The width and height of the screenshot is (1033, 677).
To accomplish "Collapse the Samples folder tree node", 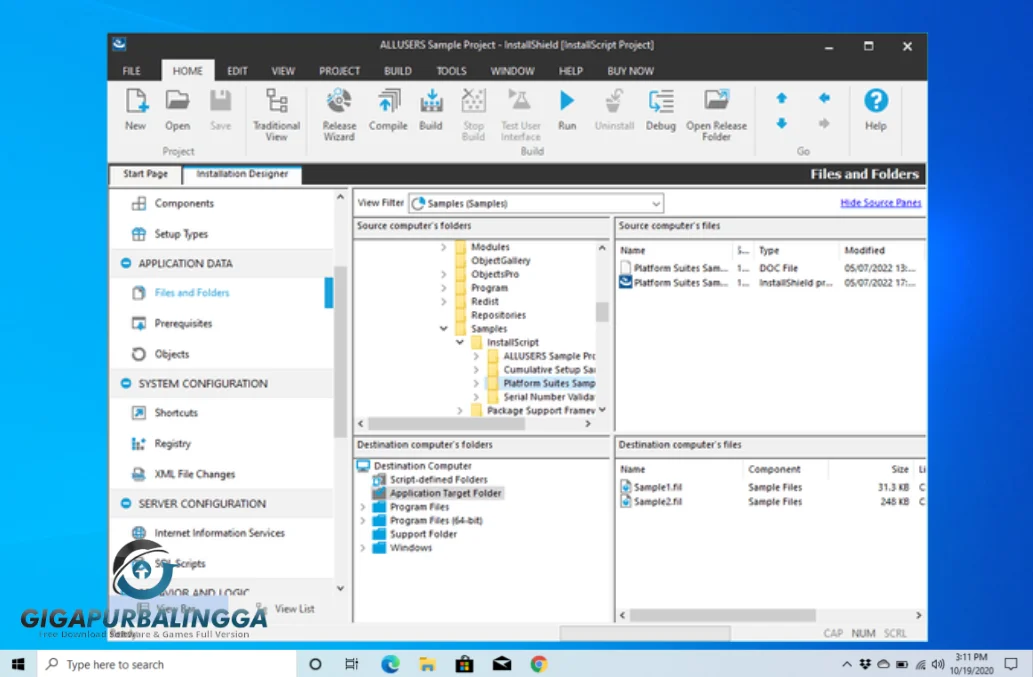I will click(444, 329).
